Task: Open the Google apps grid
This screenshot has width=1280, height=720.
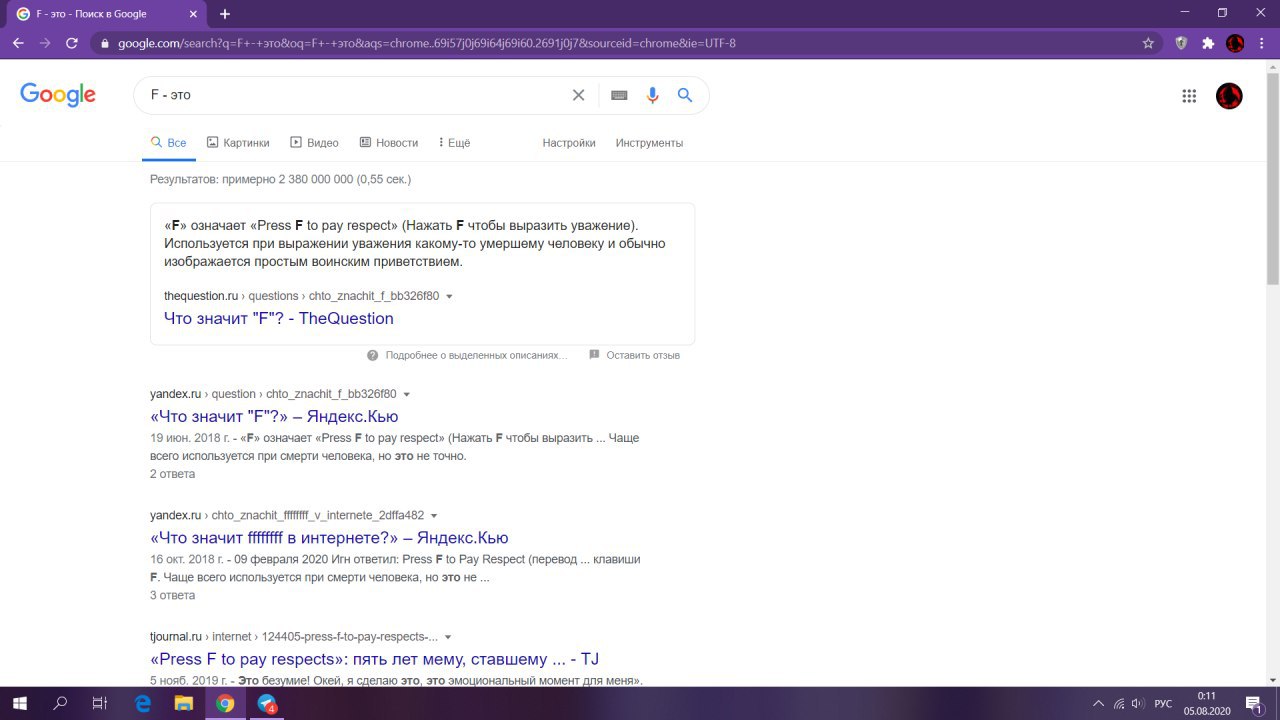Action: pyautogui.click(x=1189, y=96)
